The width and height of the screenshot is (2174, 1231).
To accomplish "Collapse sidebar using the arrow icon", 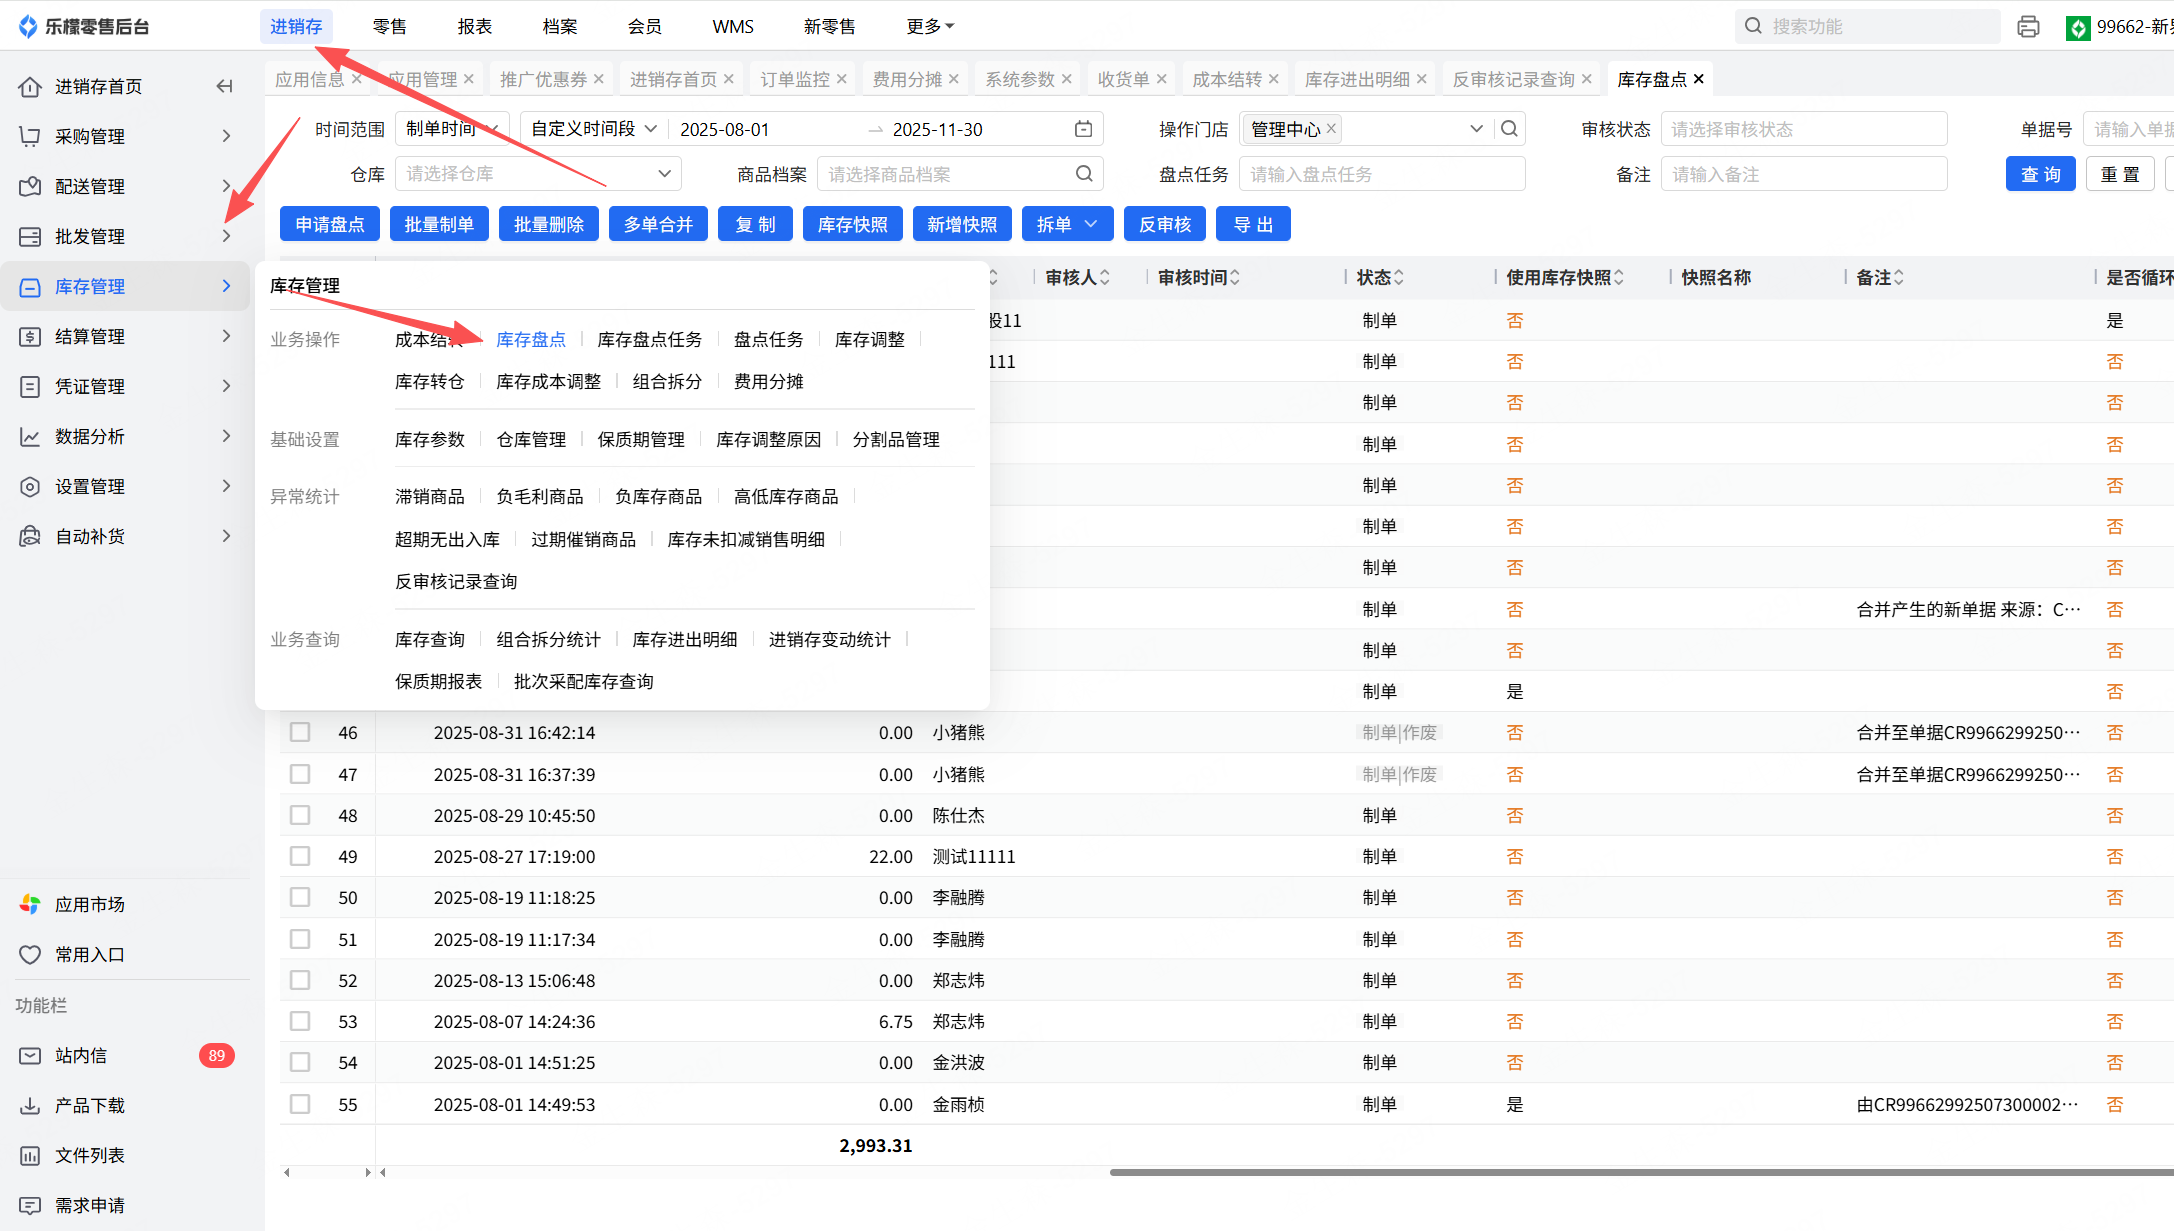I will coord(224,87).
